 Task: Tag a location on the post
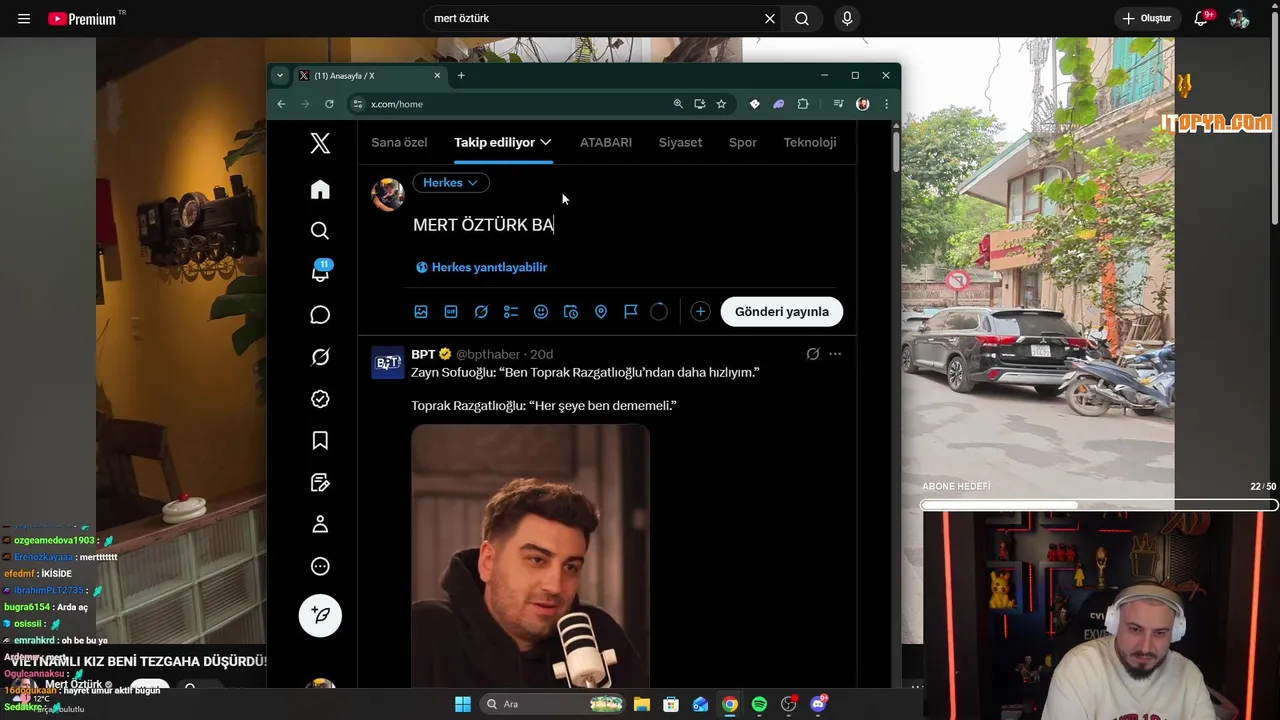pyautogui.click(x=601, y=312)
